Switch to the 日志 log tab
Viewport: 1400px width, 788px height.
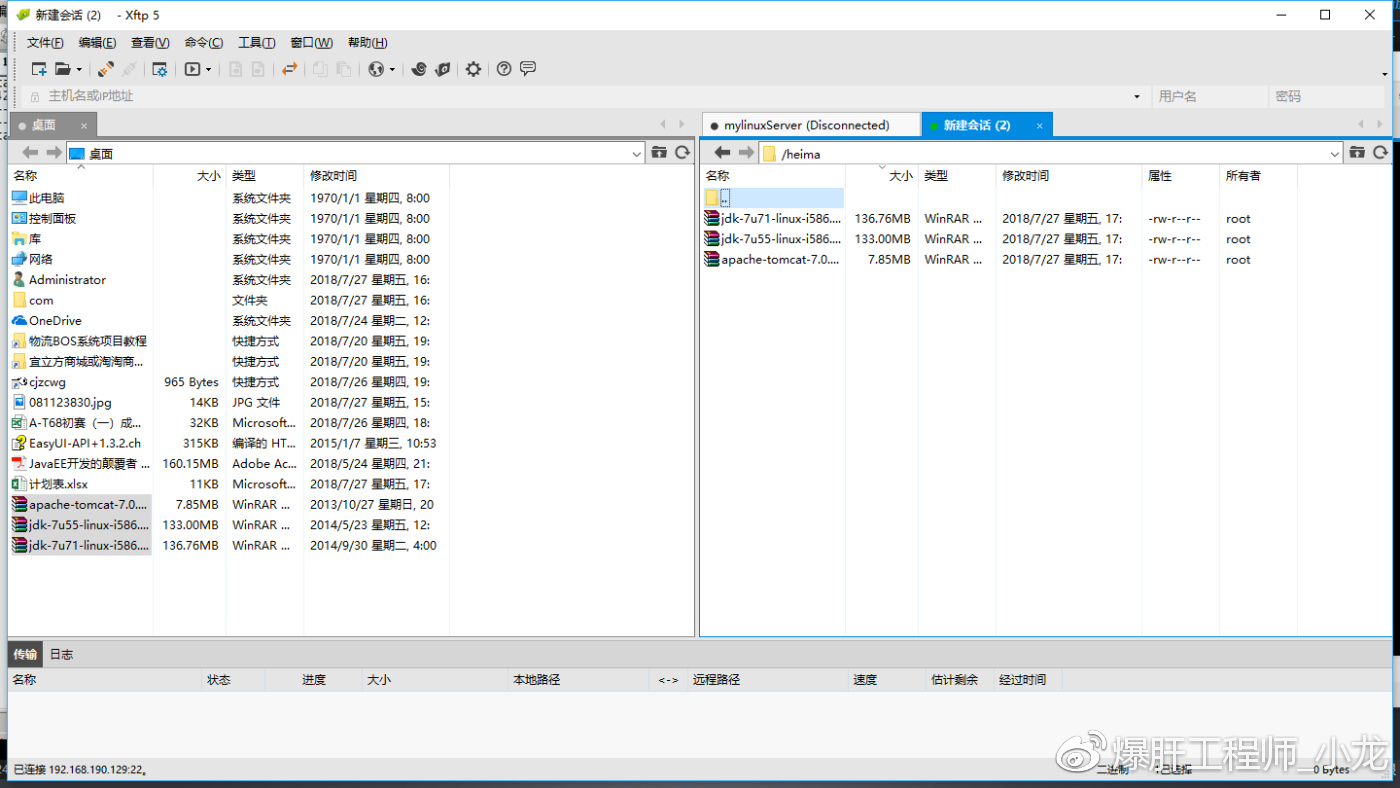click(x=61, y=654)
